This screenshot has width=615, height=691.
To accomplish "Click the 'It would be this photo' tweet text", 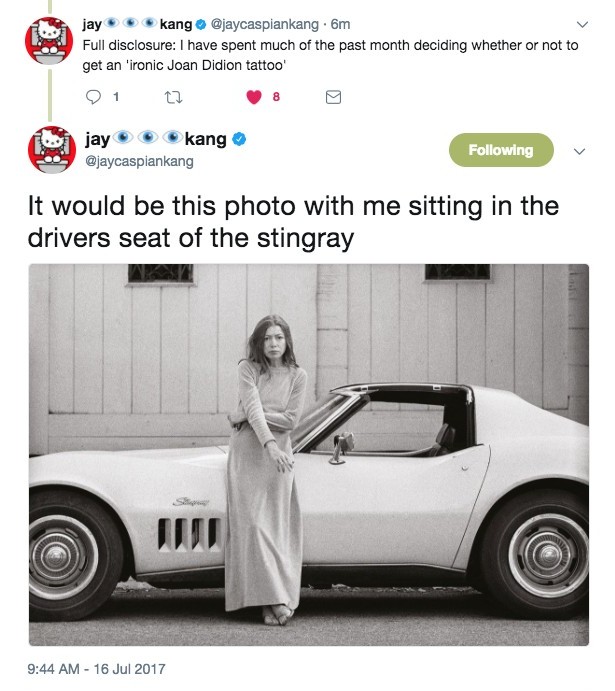I will [x=292, y=223].
